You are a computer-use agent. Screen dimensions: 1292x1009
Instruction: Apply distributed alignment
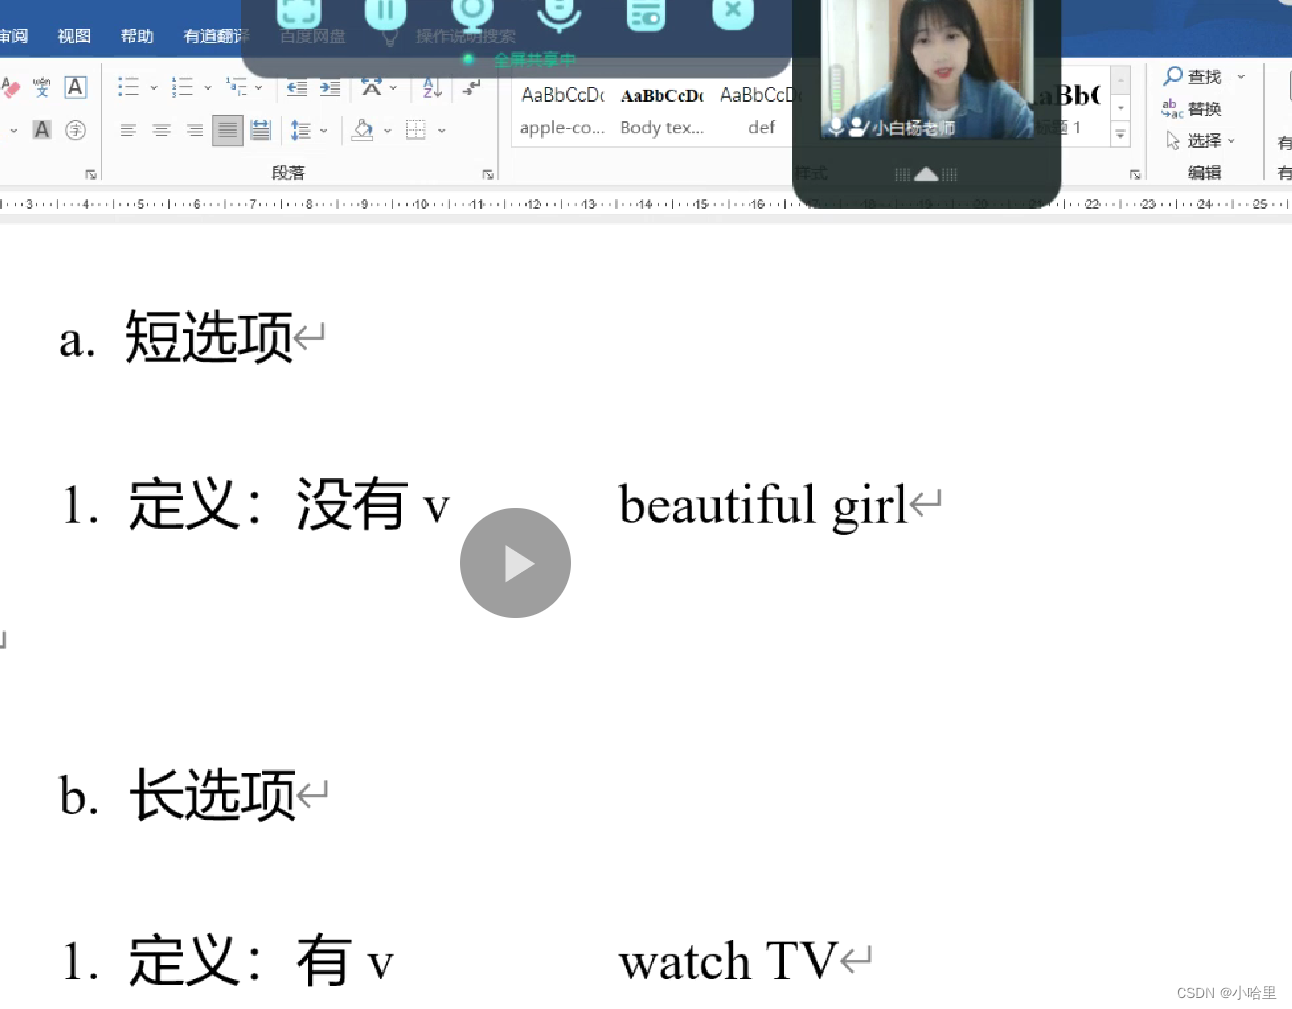[x=261, y=130]
